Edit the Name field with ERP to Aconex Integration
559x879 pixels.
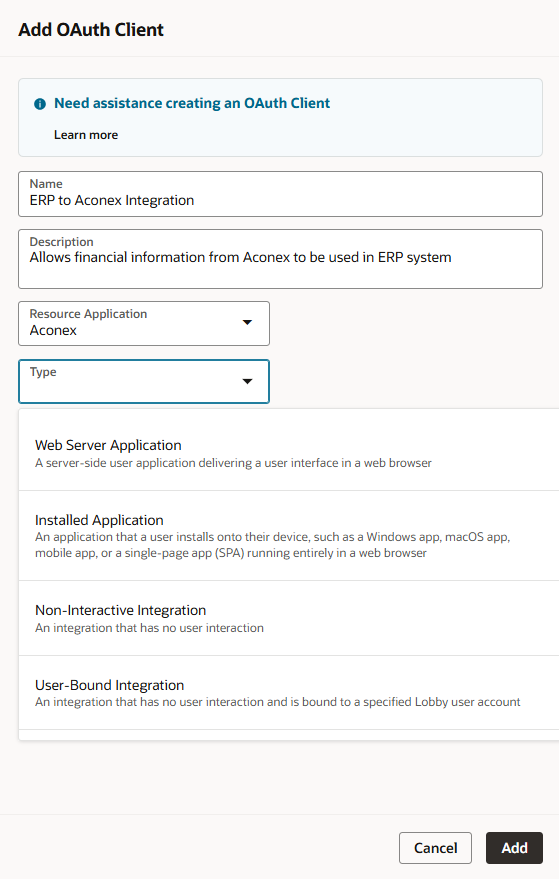point(280,194)
